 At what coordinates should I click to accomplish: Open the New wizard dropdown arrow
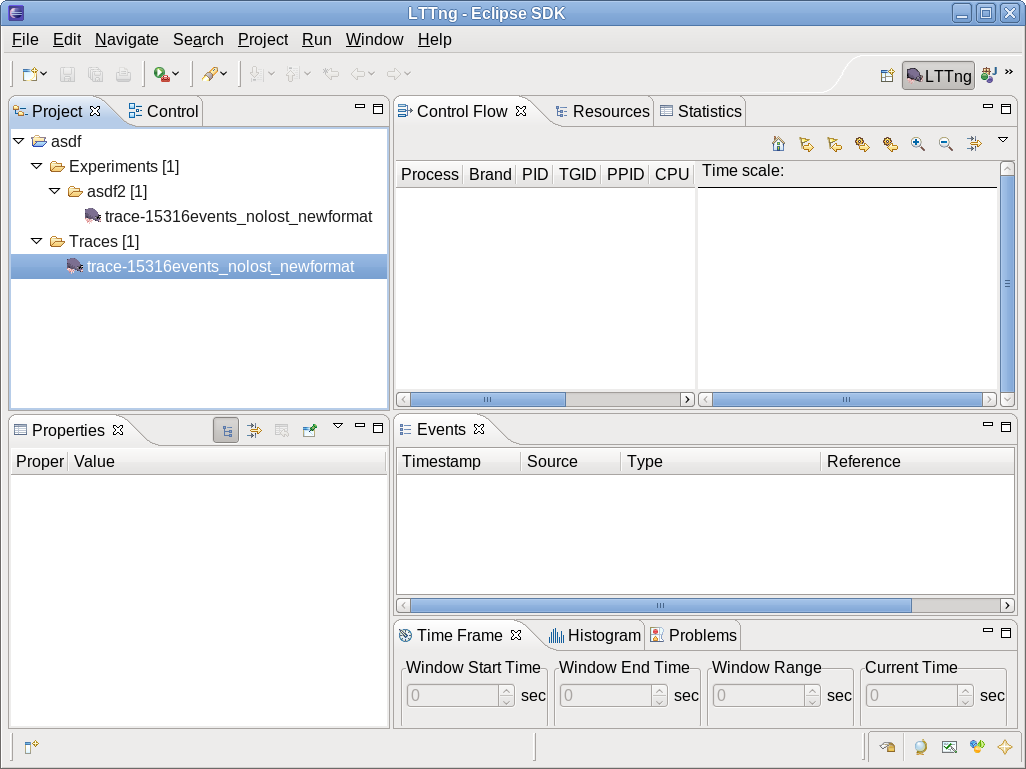44,74
